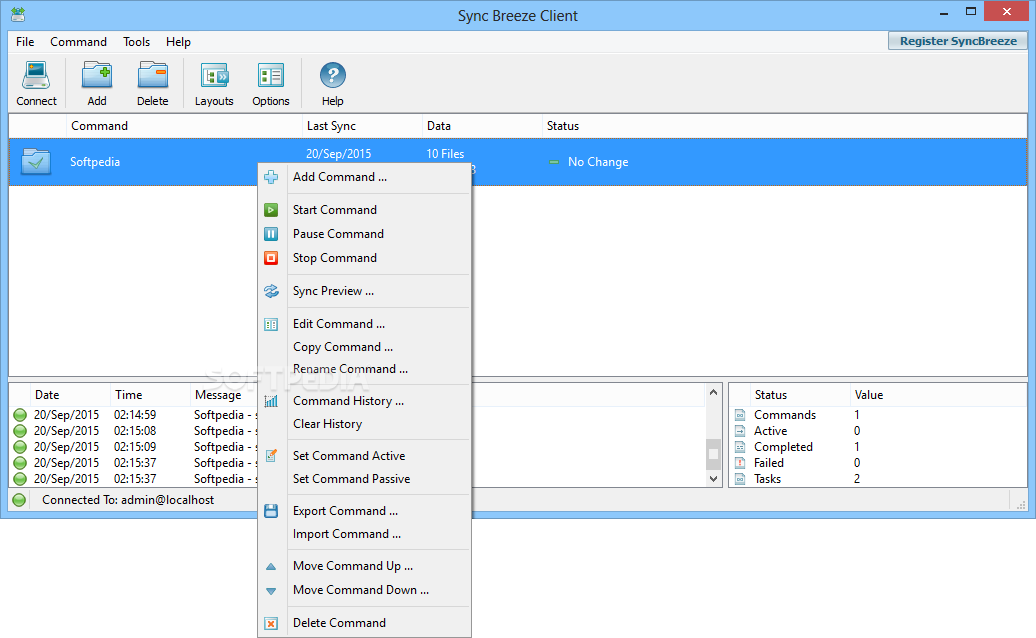Click the 20/Sep/2015 last sync cell

[338, 154]
